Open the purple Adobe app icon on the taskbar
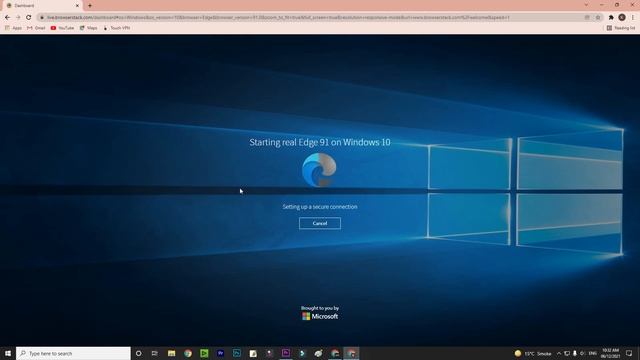This screenshot has width=640, height=360. (x=286, y=353)
